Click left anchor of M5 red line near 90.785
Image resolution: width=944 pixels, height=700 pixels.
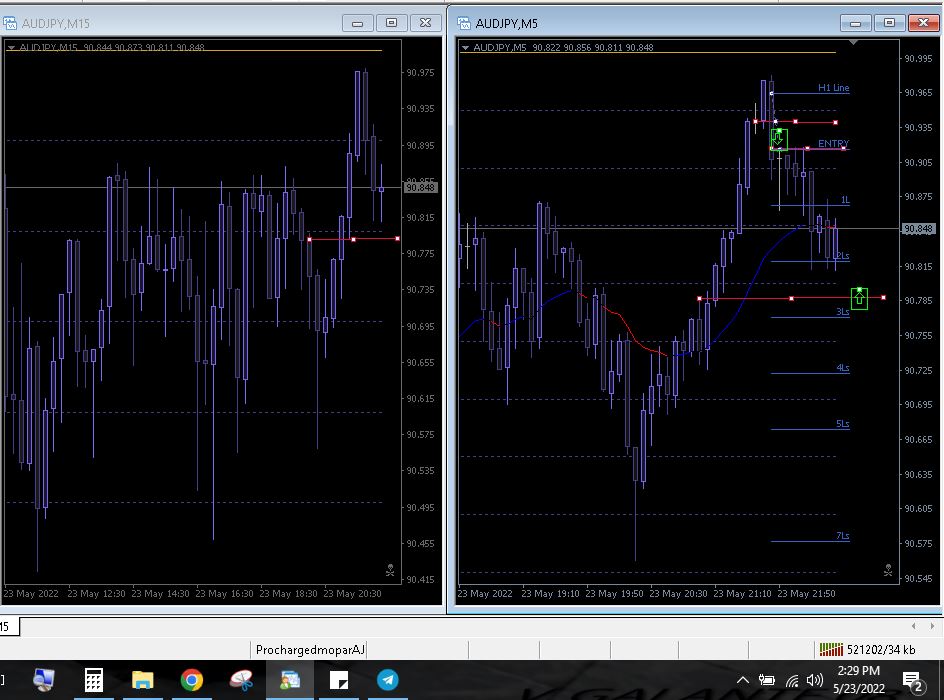[x=699, y=299]
